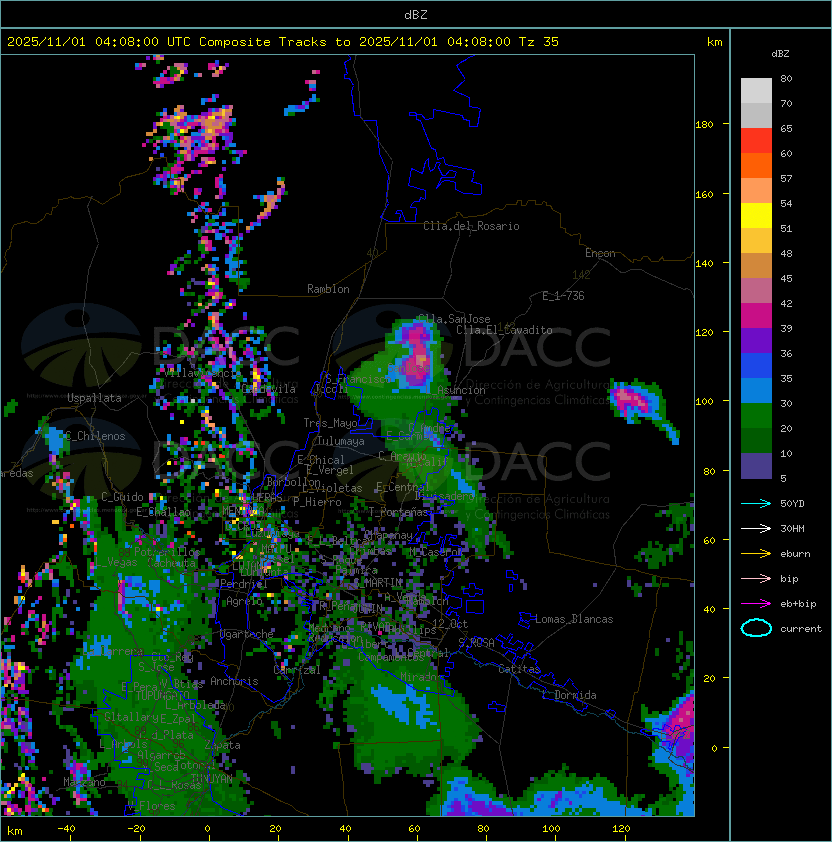
Task: Click the 'Clla.El_Cavadito' map label
Action: (504, 330)
